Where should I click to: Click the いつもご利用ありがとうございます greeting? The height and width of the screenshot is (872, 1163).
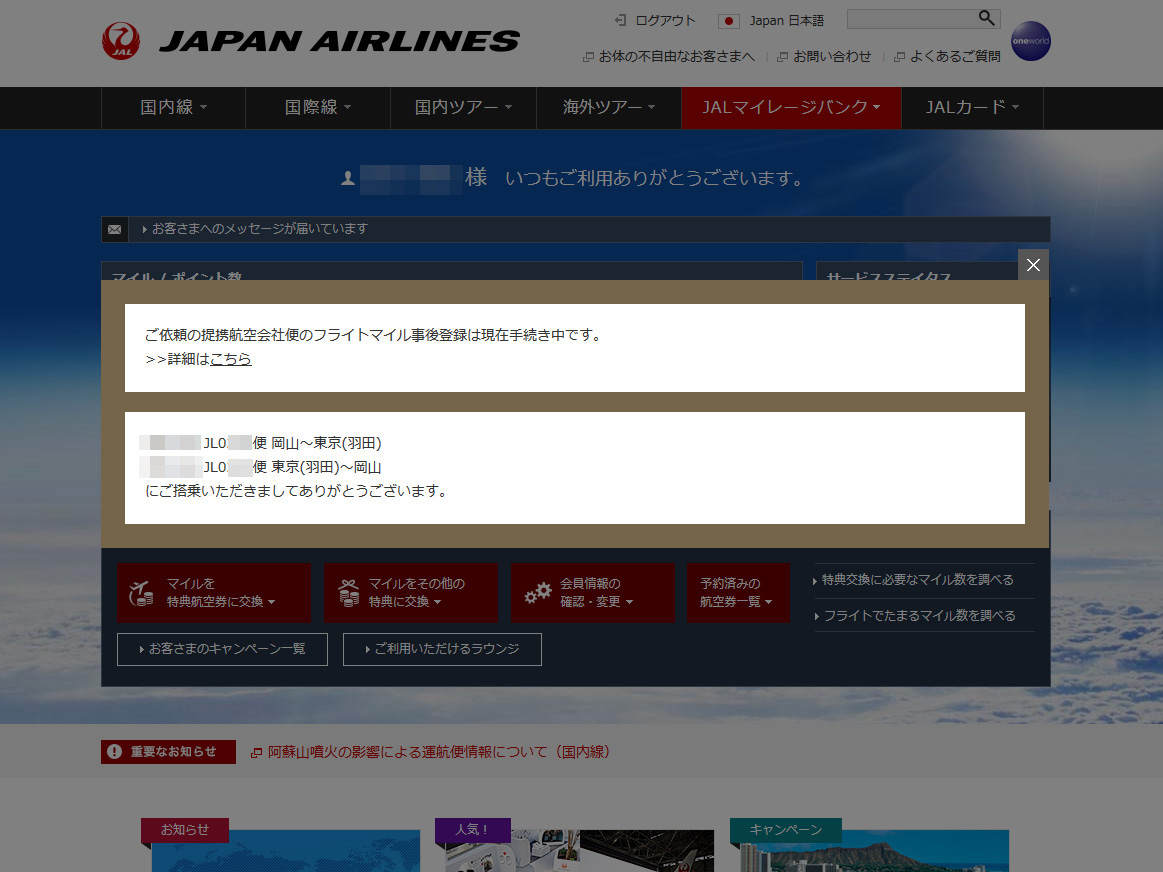[x=653, y=178]
